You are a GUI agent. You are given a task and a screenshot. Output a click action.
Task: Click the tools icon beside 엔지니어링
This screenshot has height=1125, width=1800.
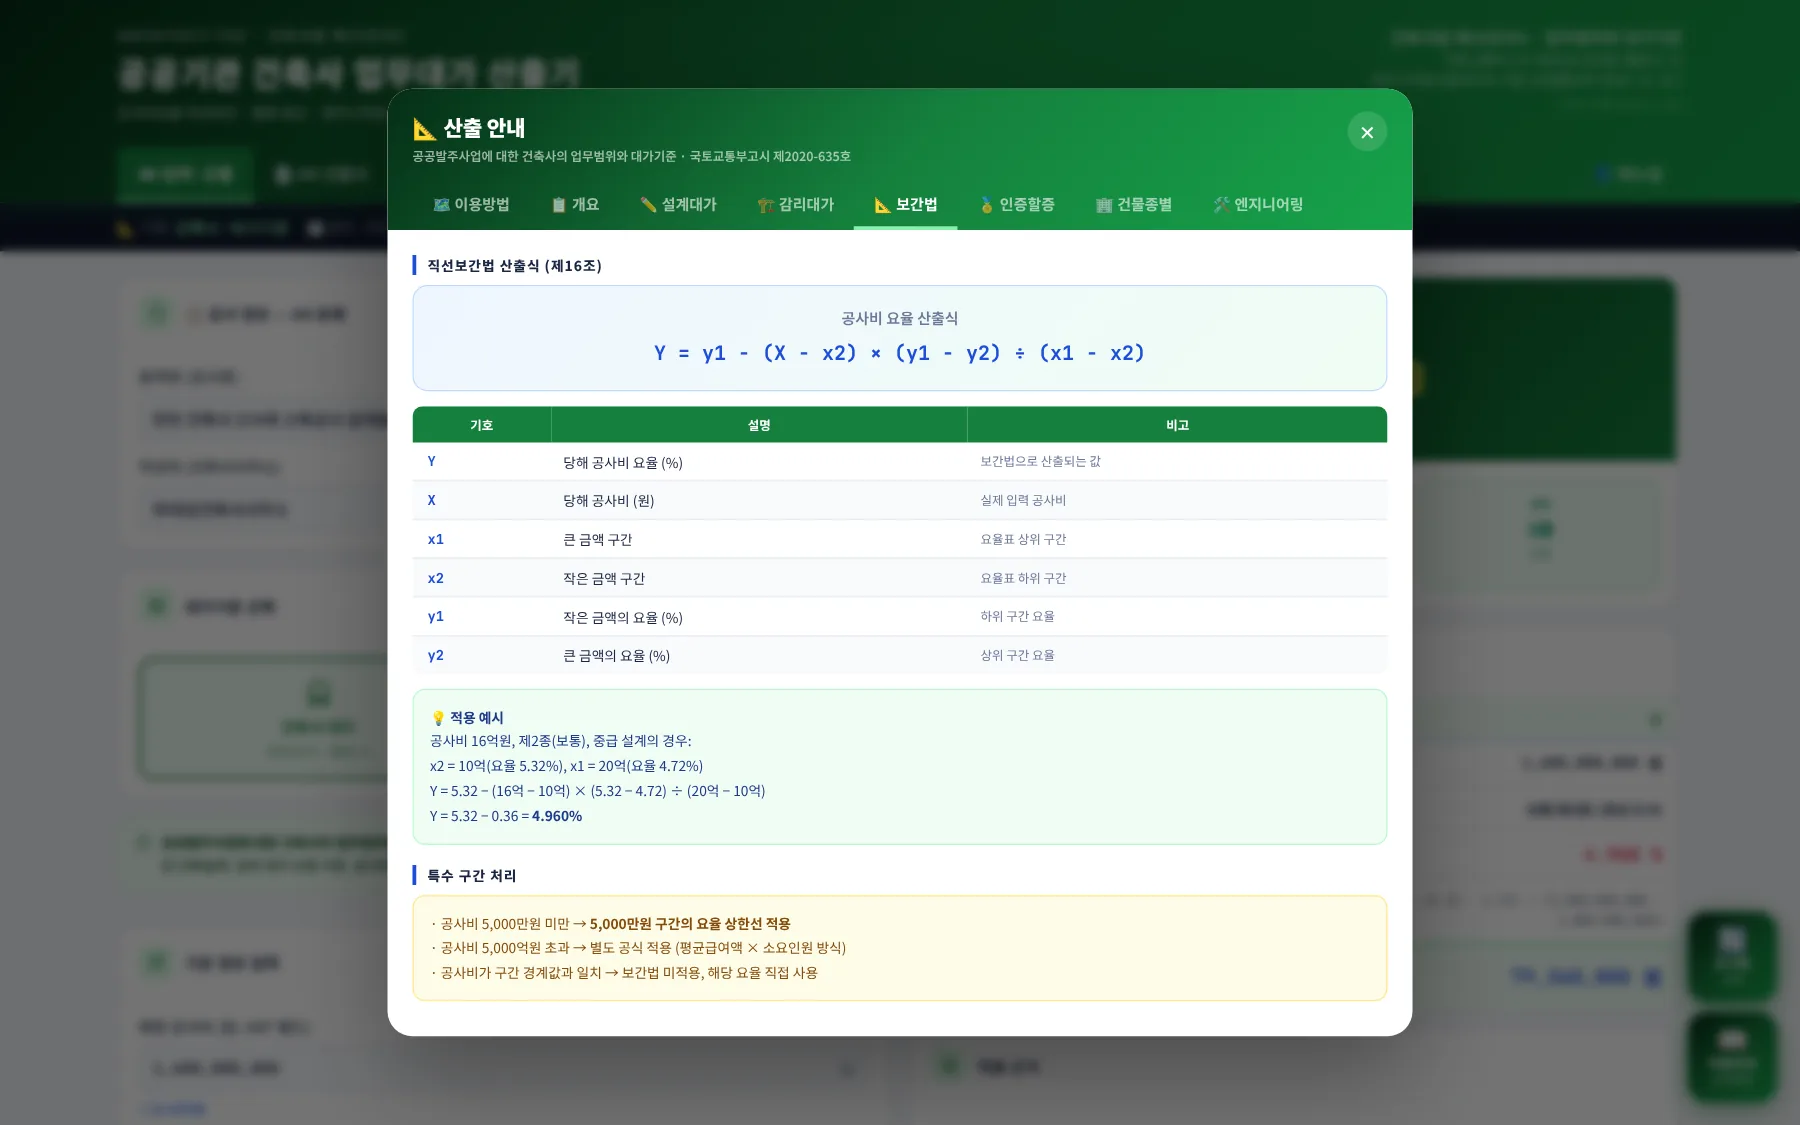pos(1221,205)
